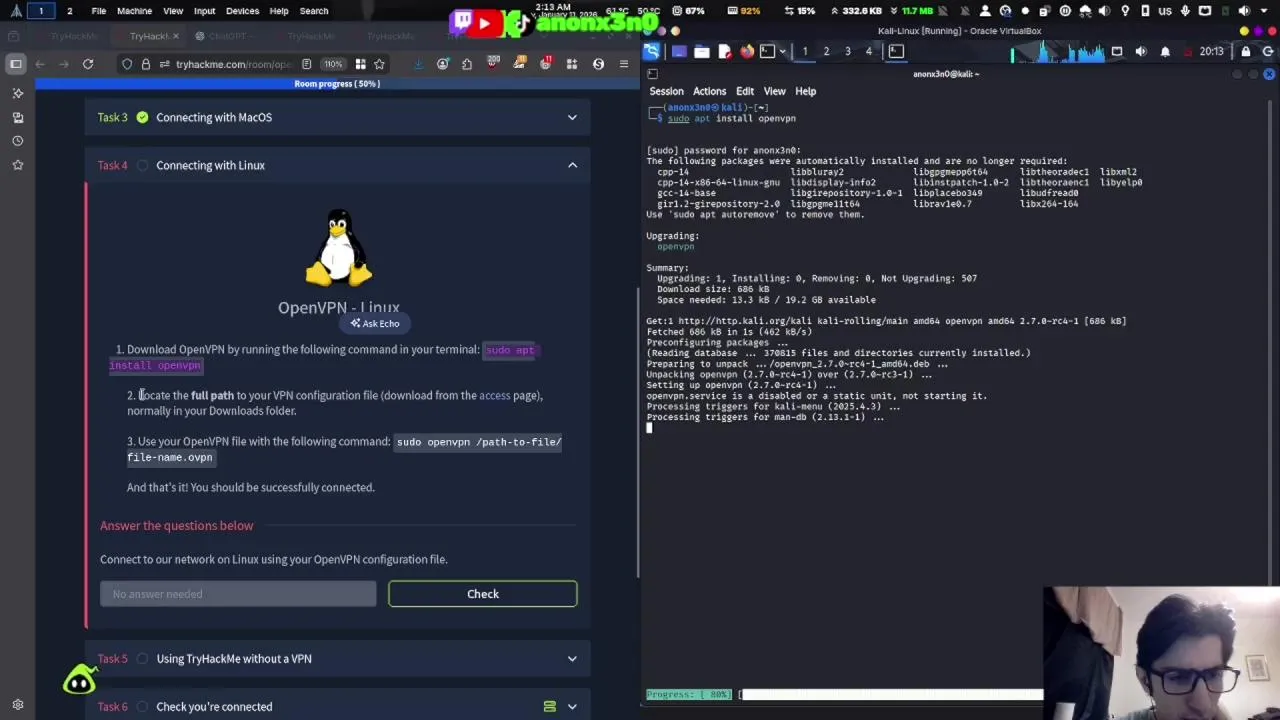Go forward in browser history
The height and width of the screenshot is (720, 1280).
click(63, 64)
